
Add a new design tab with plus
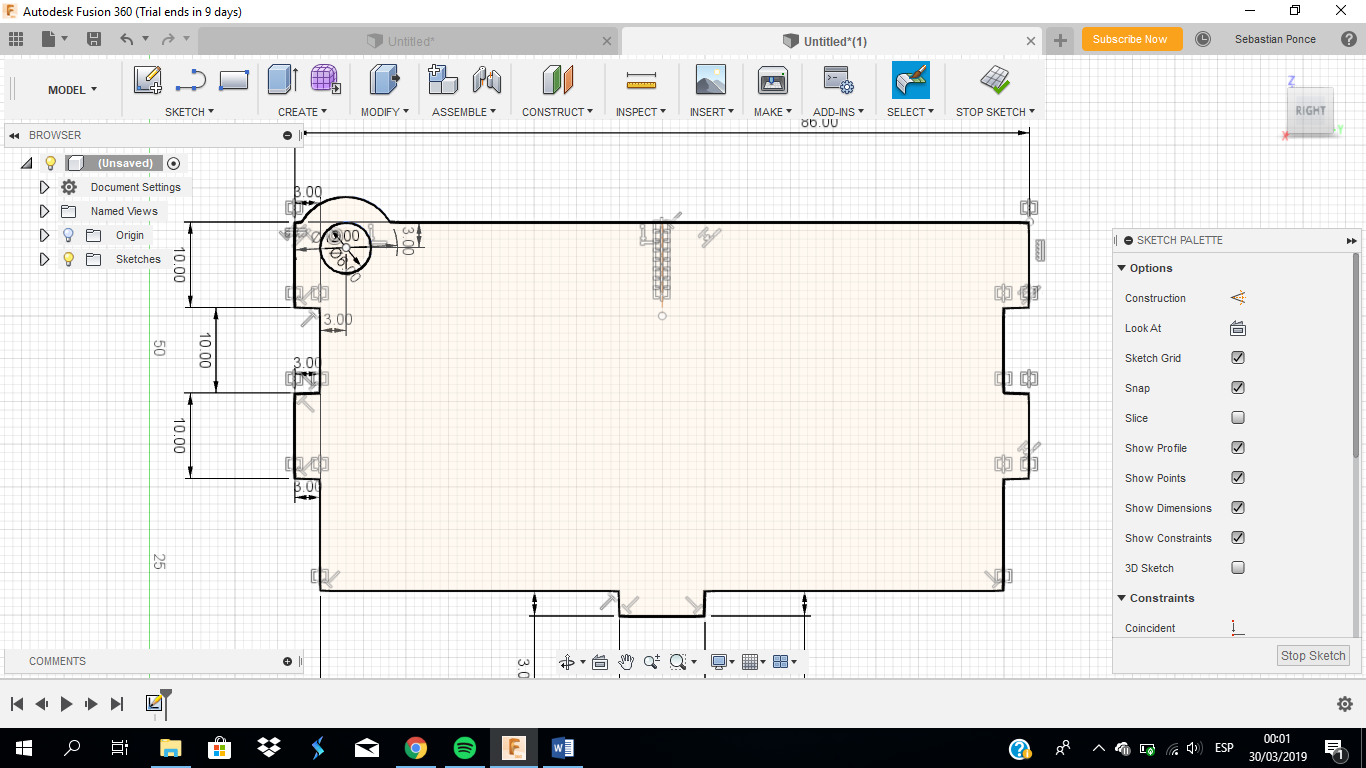(x=1060, y=41)
